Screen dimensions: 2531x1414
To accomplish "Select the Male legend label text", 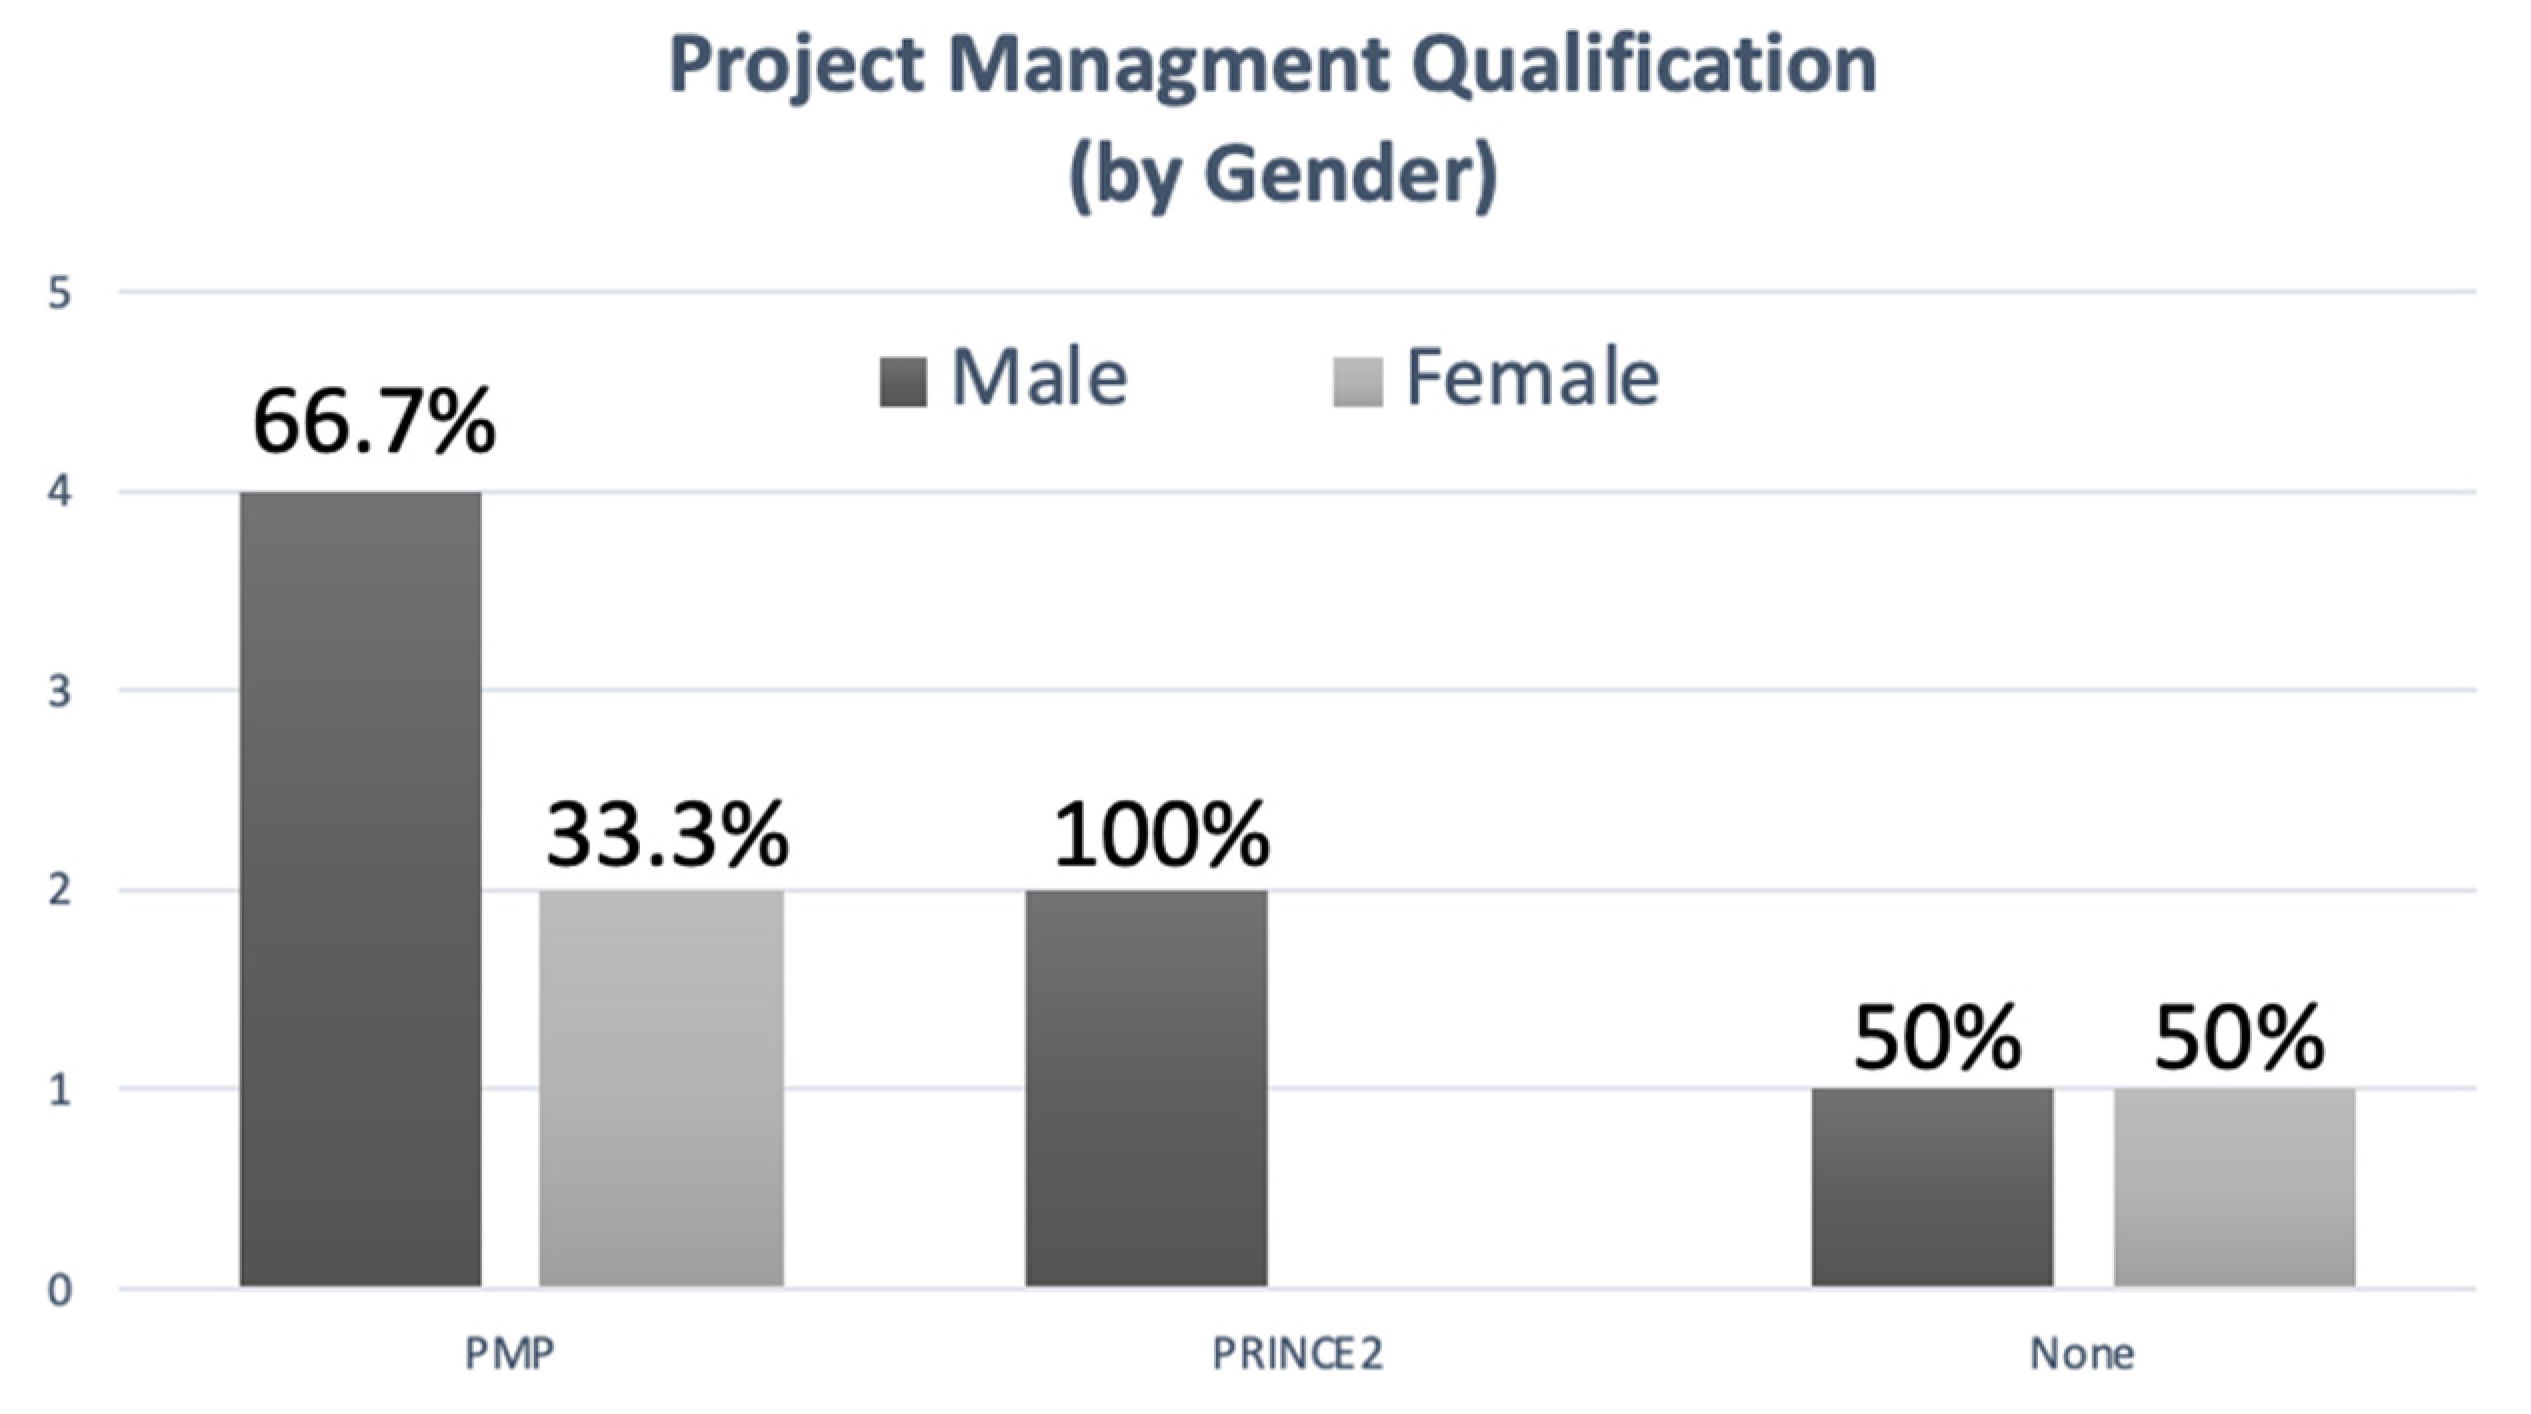I will [x=1039, y=378].
